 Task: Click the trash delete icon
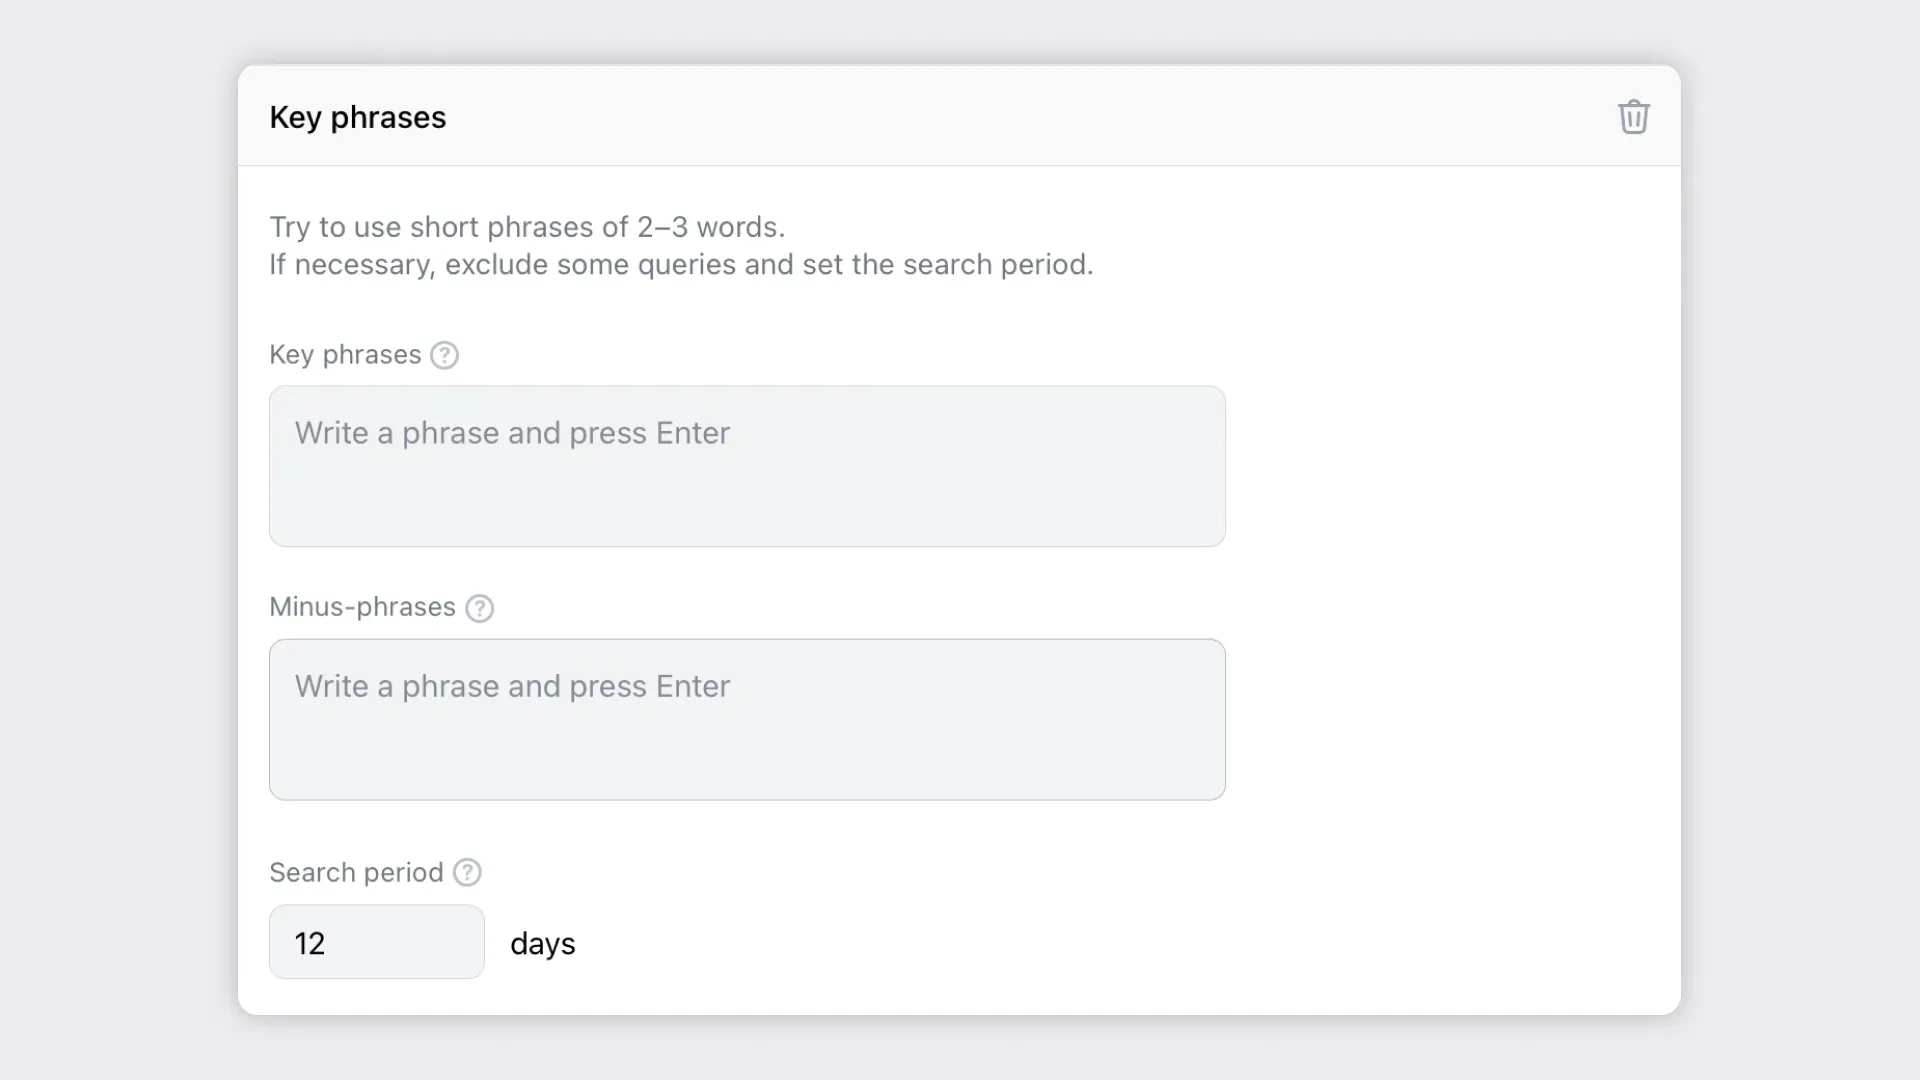tap(1633, 117)
